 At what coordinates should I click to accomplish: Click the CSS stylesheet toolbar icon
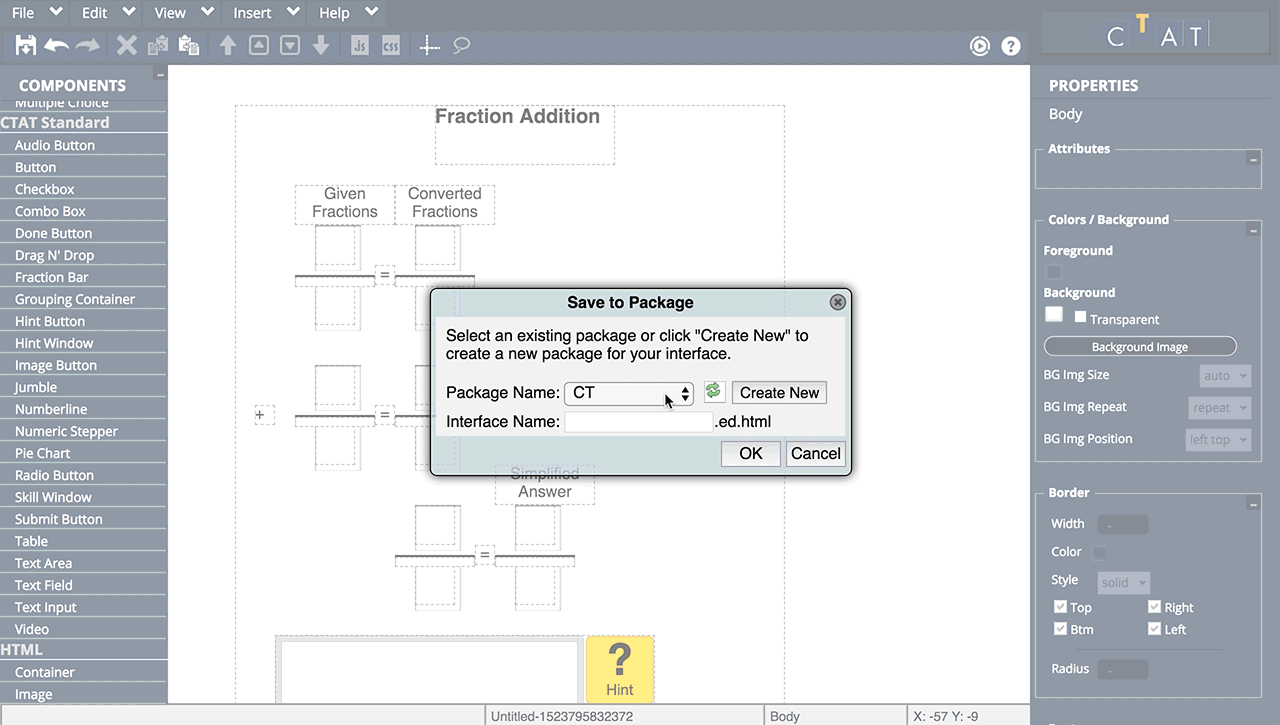[x=391, y=46]
